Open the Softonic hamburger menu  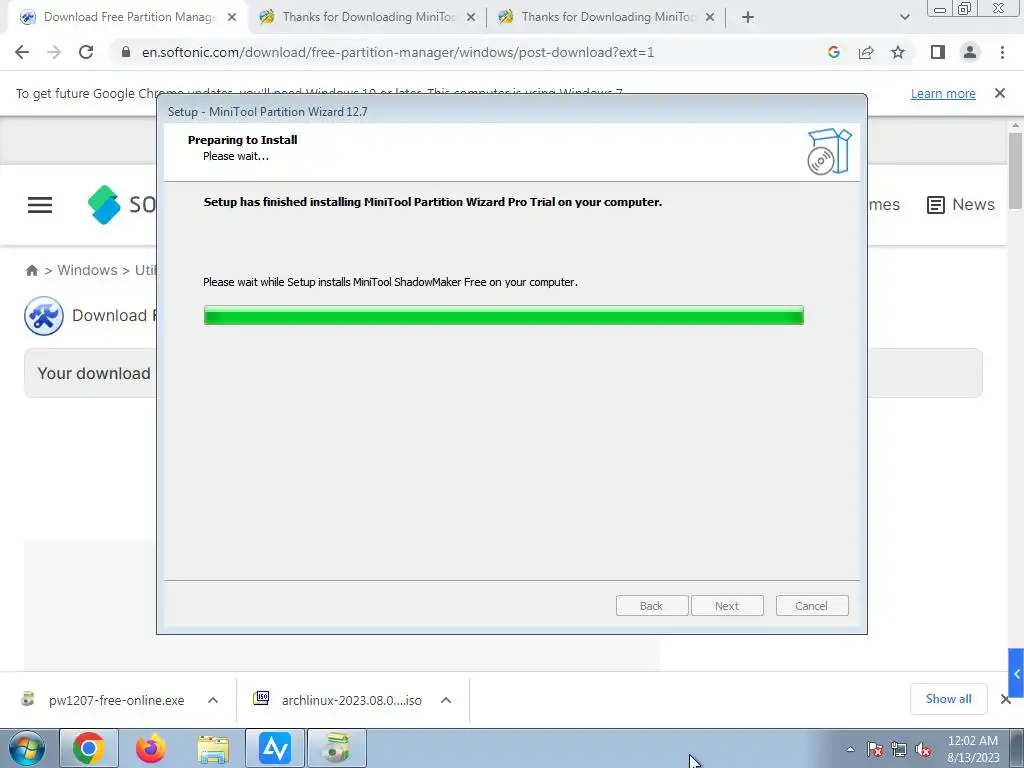tap(40, 205)
